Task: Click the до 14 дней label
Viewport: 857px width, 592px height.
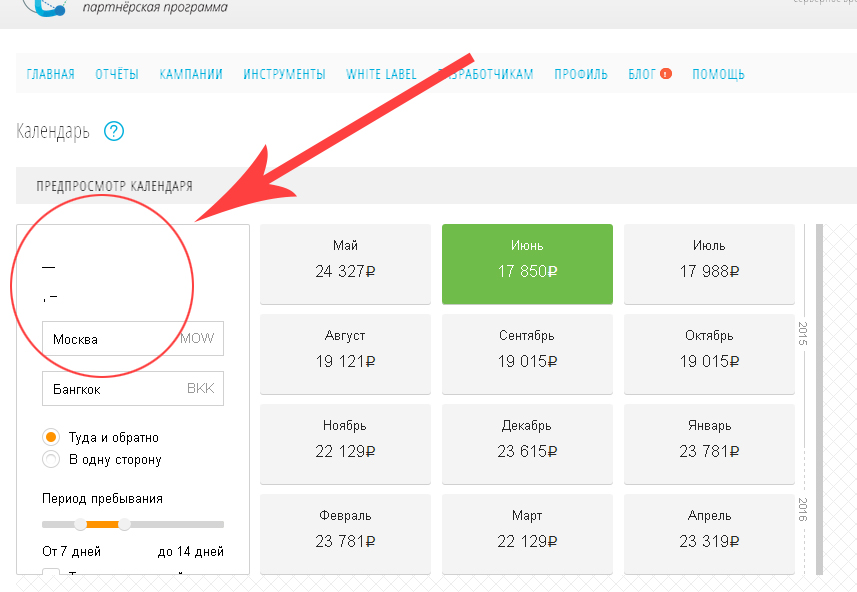Action: [x=191, y=551]
